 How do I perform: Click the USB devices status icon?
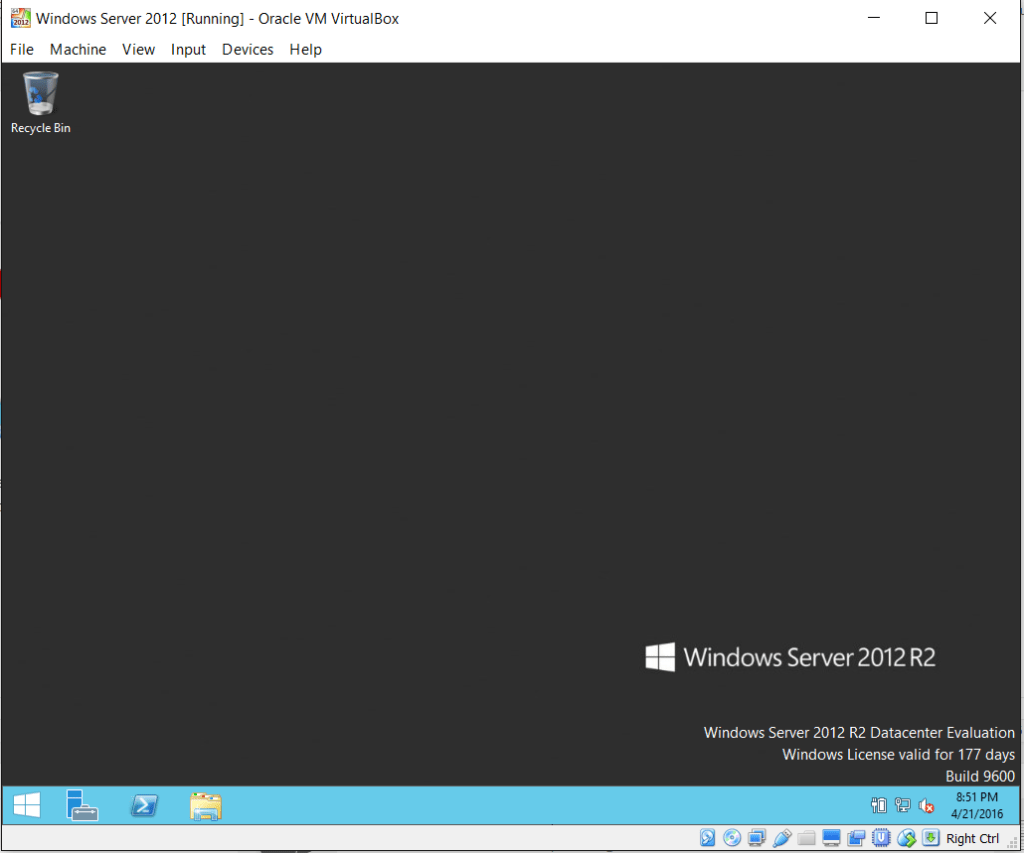pos(782,838)
